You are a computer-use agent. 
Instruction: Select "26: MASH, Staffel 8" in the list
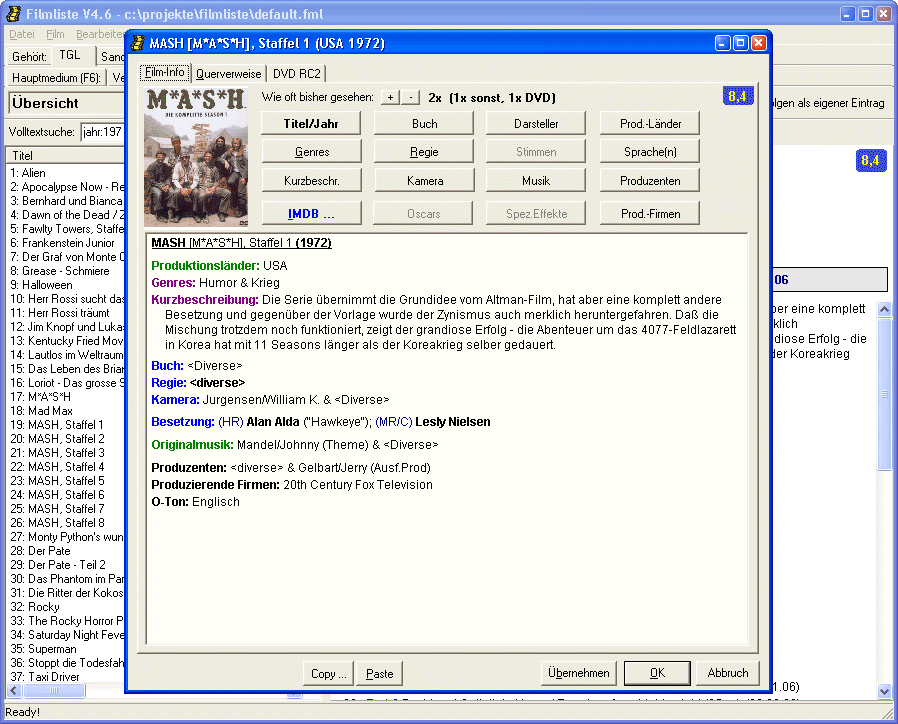pyautogui.click(x=57, y=523)
